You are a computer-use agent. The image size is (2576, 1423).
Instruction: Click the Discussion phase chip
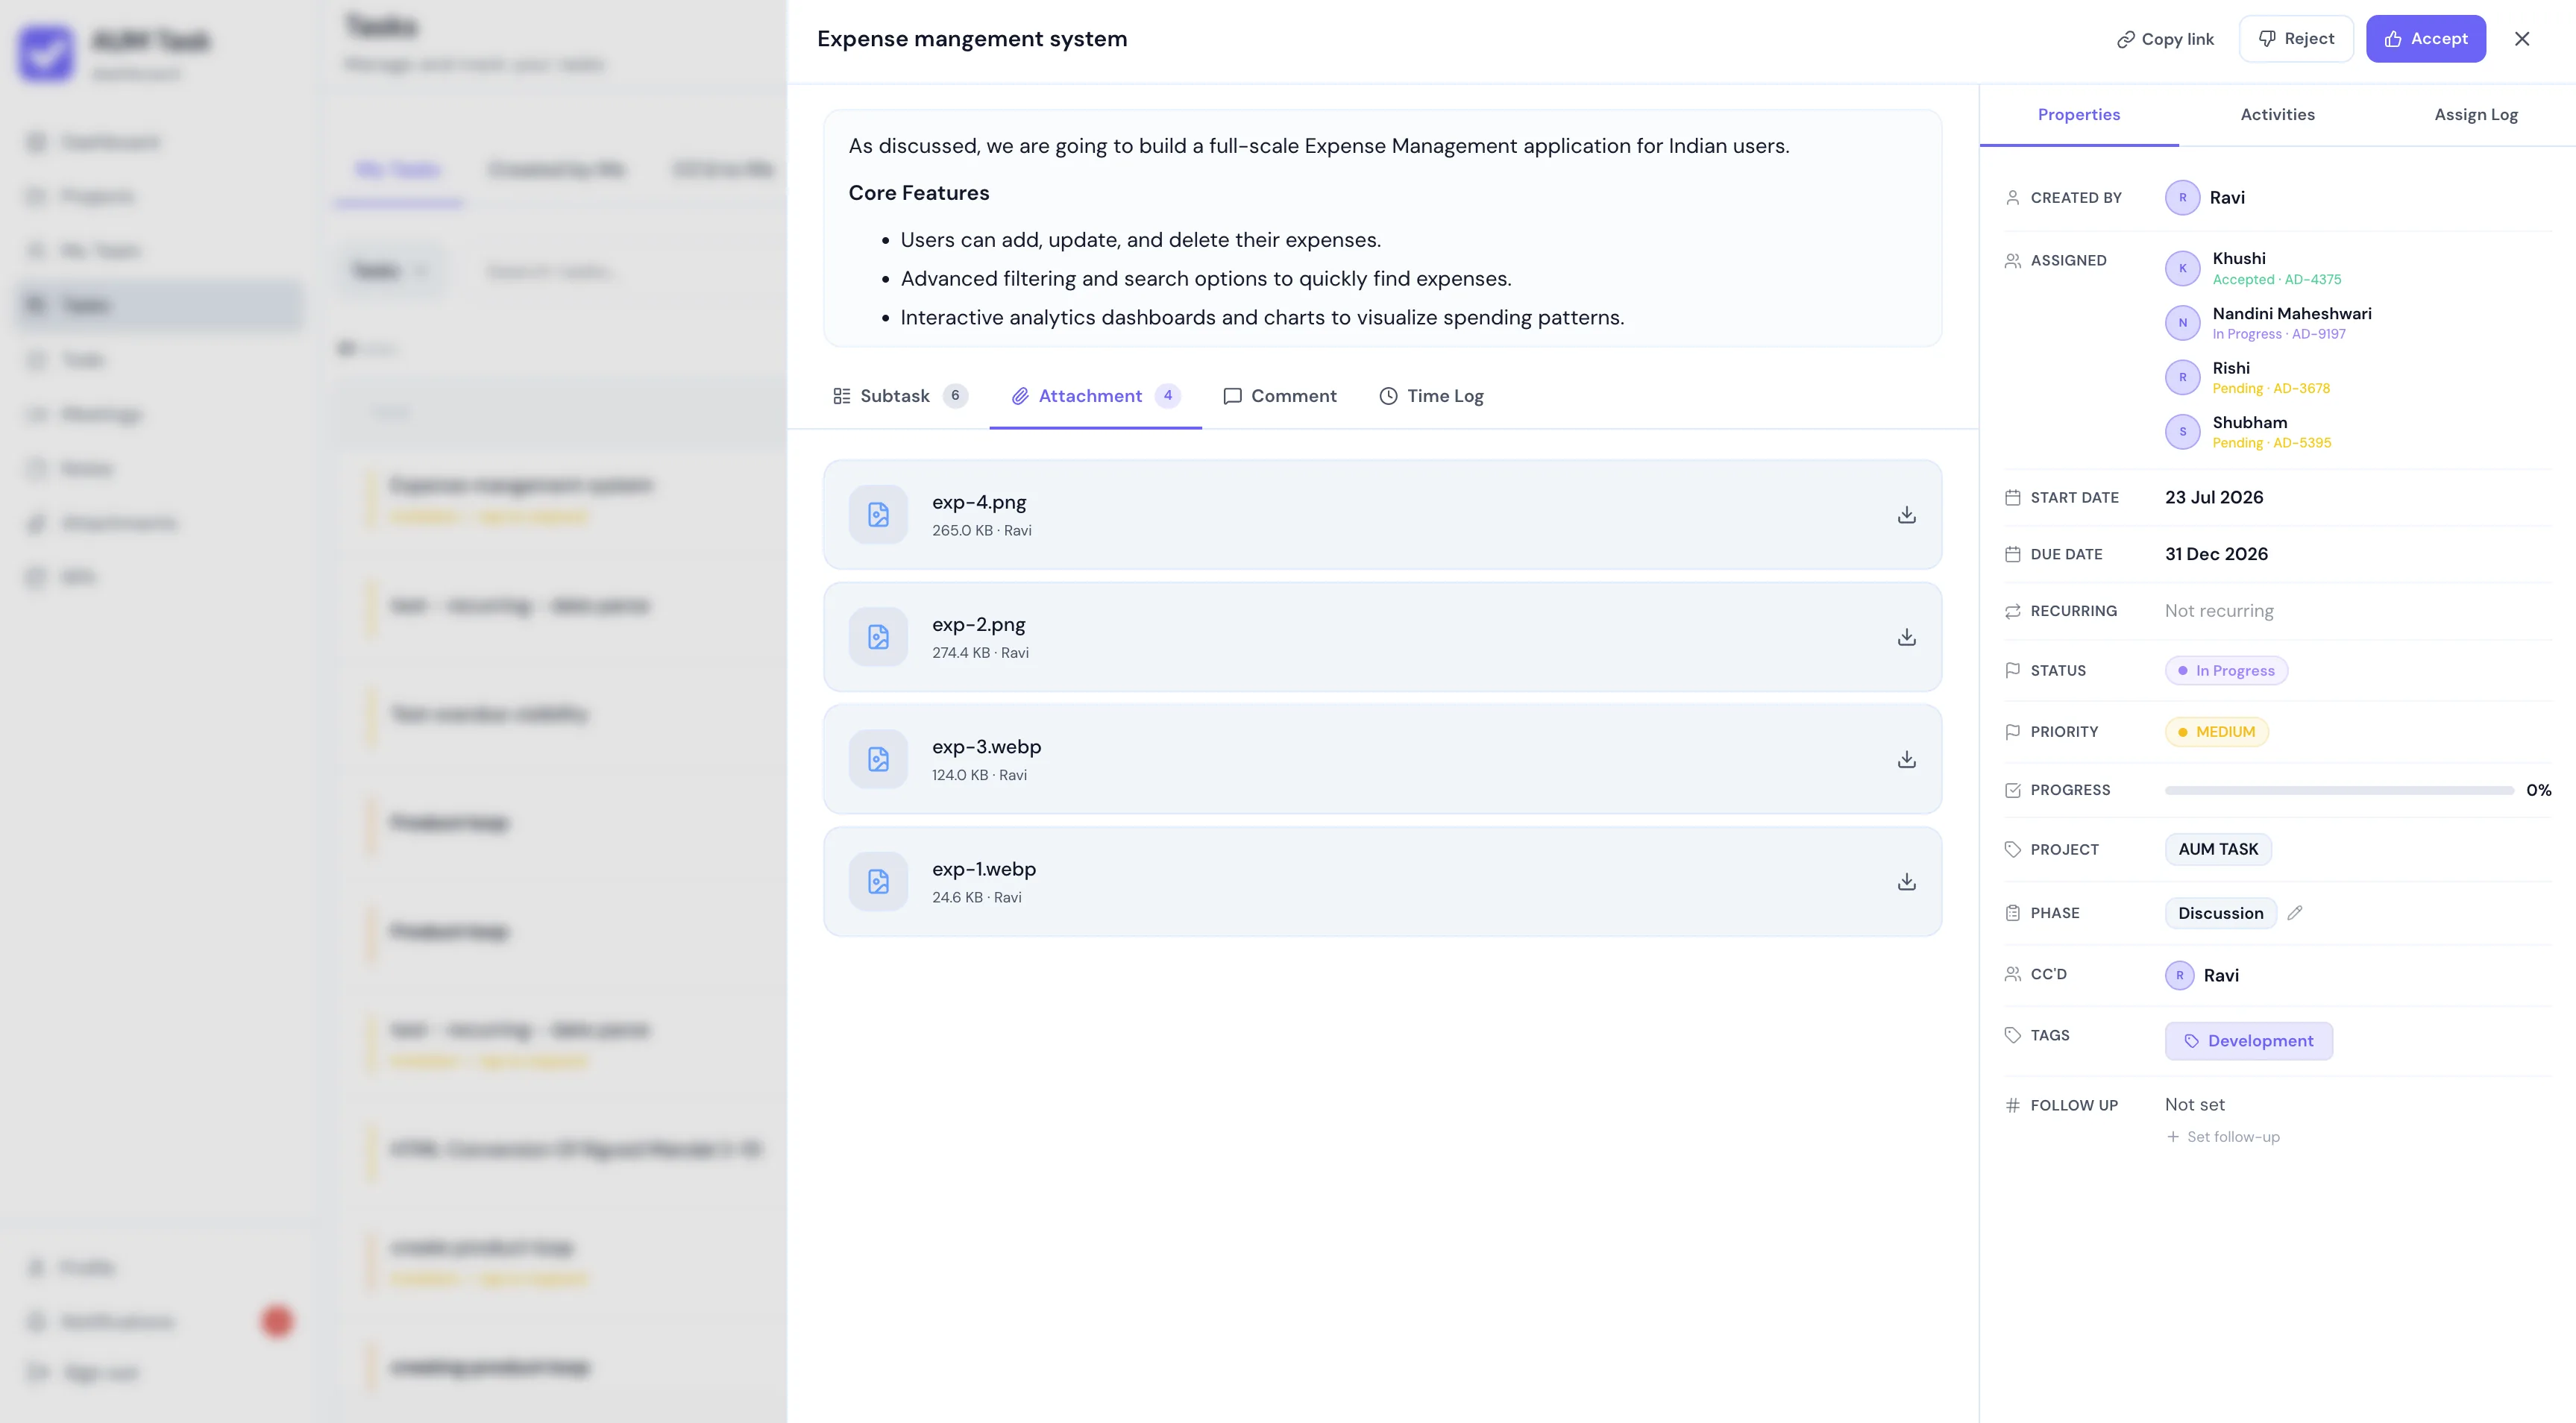click(2220, 913)
